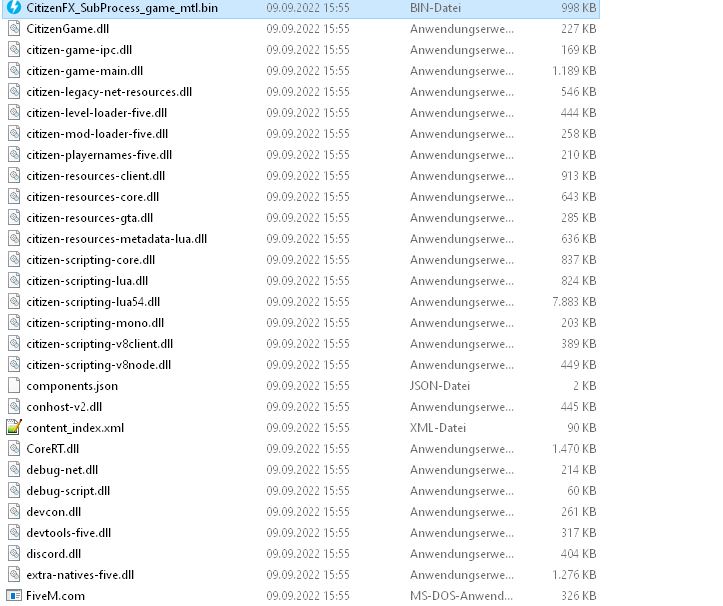The height and width of the screenshot is (606, 723).
Task: Select citizen-resources-gta.dll file icon
Action: coord(14,217)
